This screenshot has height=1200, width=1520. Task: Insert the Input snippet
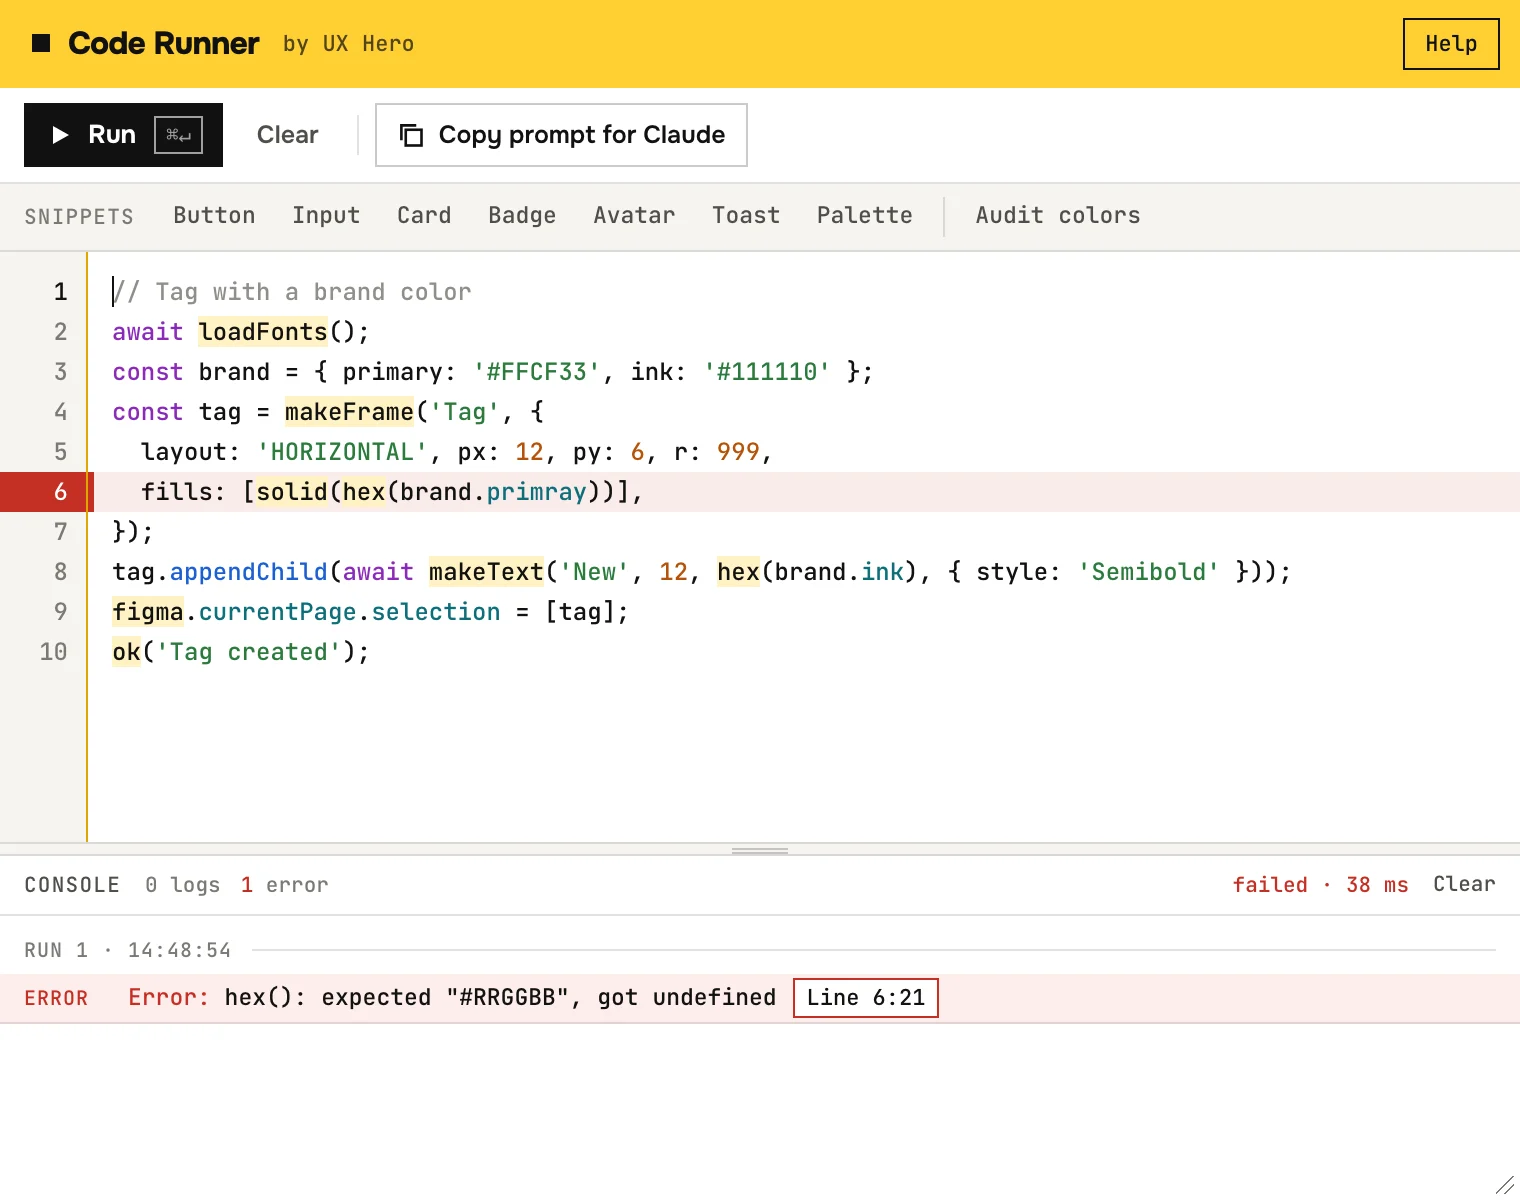tap(326, 216)
